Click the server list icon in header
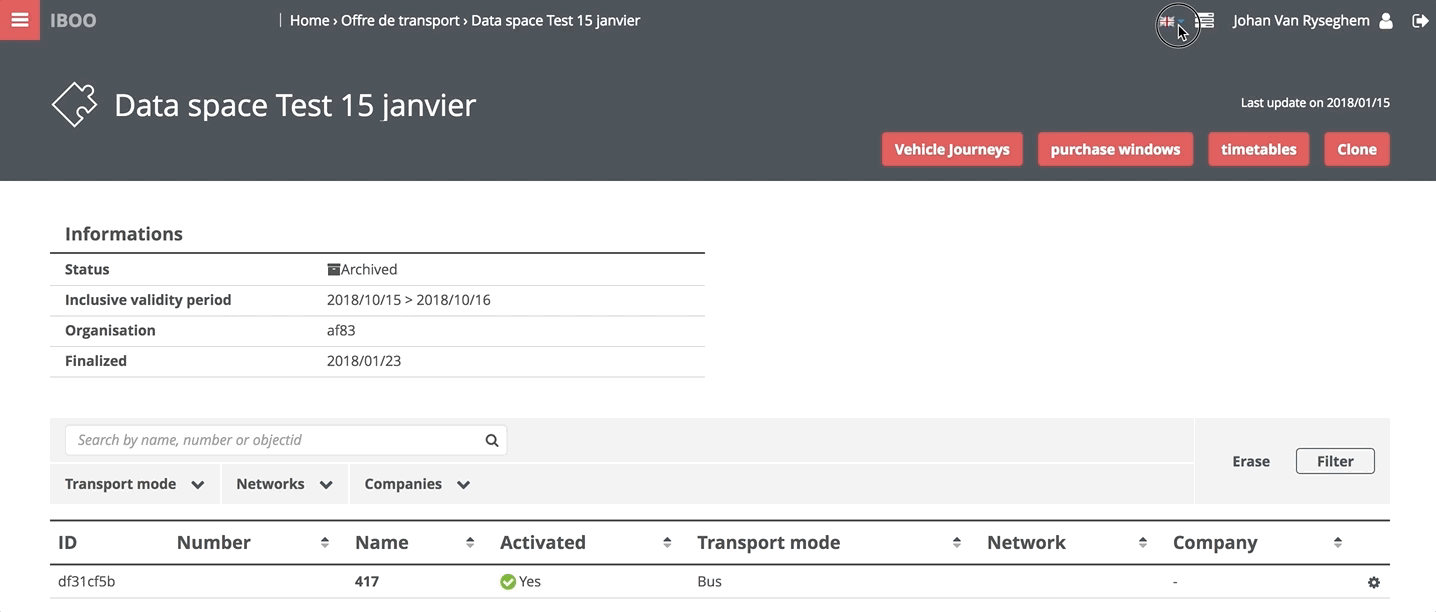The height and width of the screenshot is (612, 1436). coord(1206,20)
